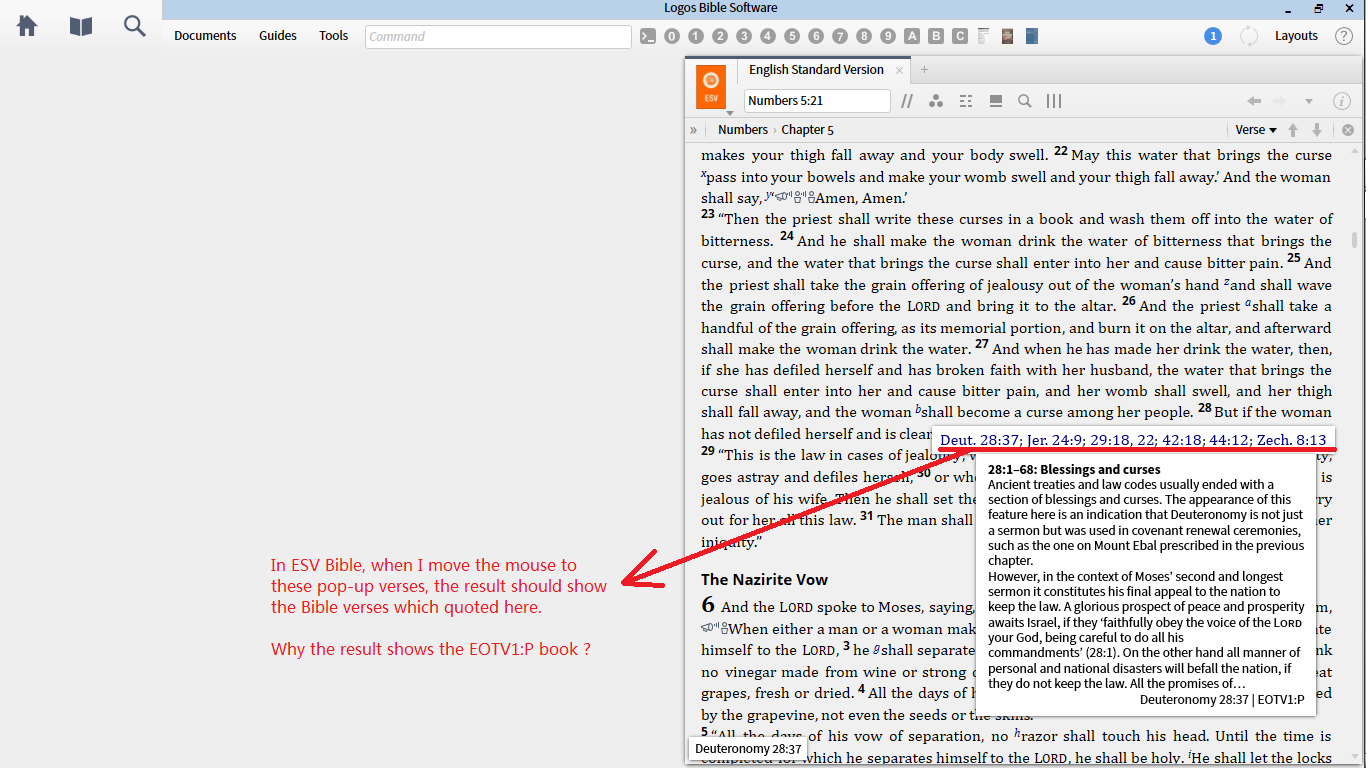This screenshot has width=1368, height=769.
Task: Click shortcut number 0 icon
Action: [672, 36]
